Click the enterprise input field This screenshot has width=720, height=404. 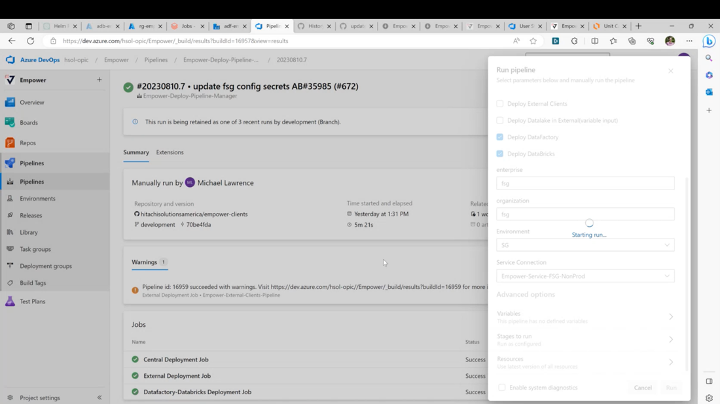pyautogui.click(x=585, y=183)
